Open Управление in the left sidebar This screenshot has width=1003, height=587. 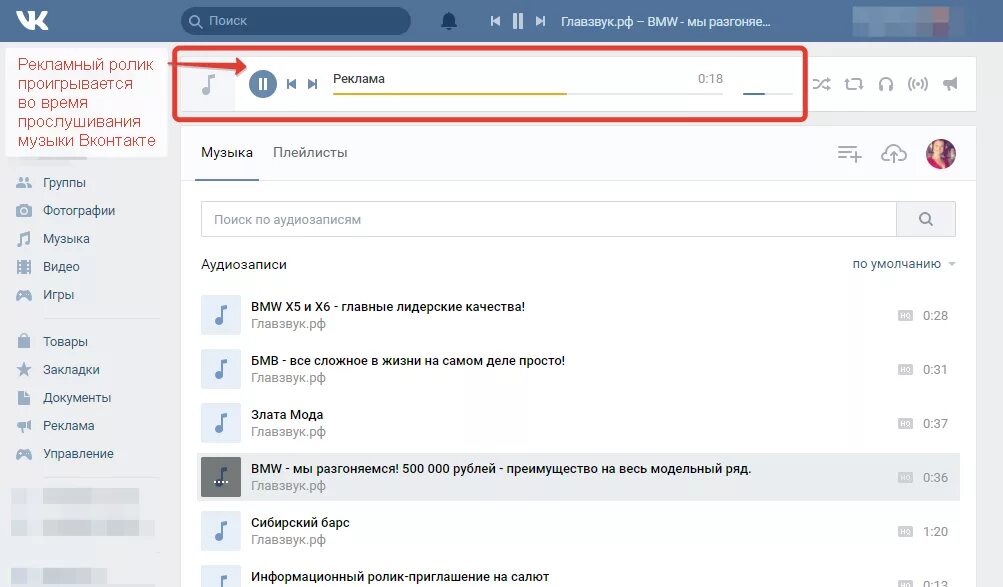[x=78, y=454]
